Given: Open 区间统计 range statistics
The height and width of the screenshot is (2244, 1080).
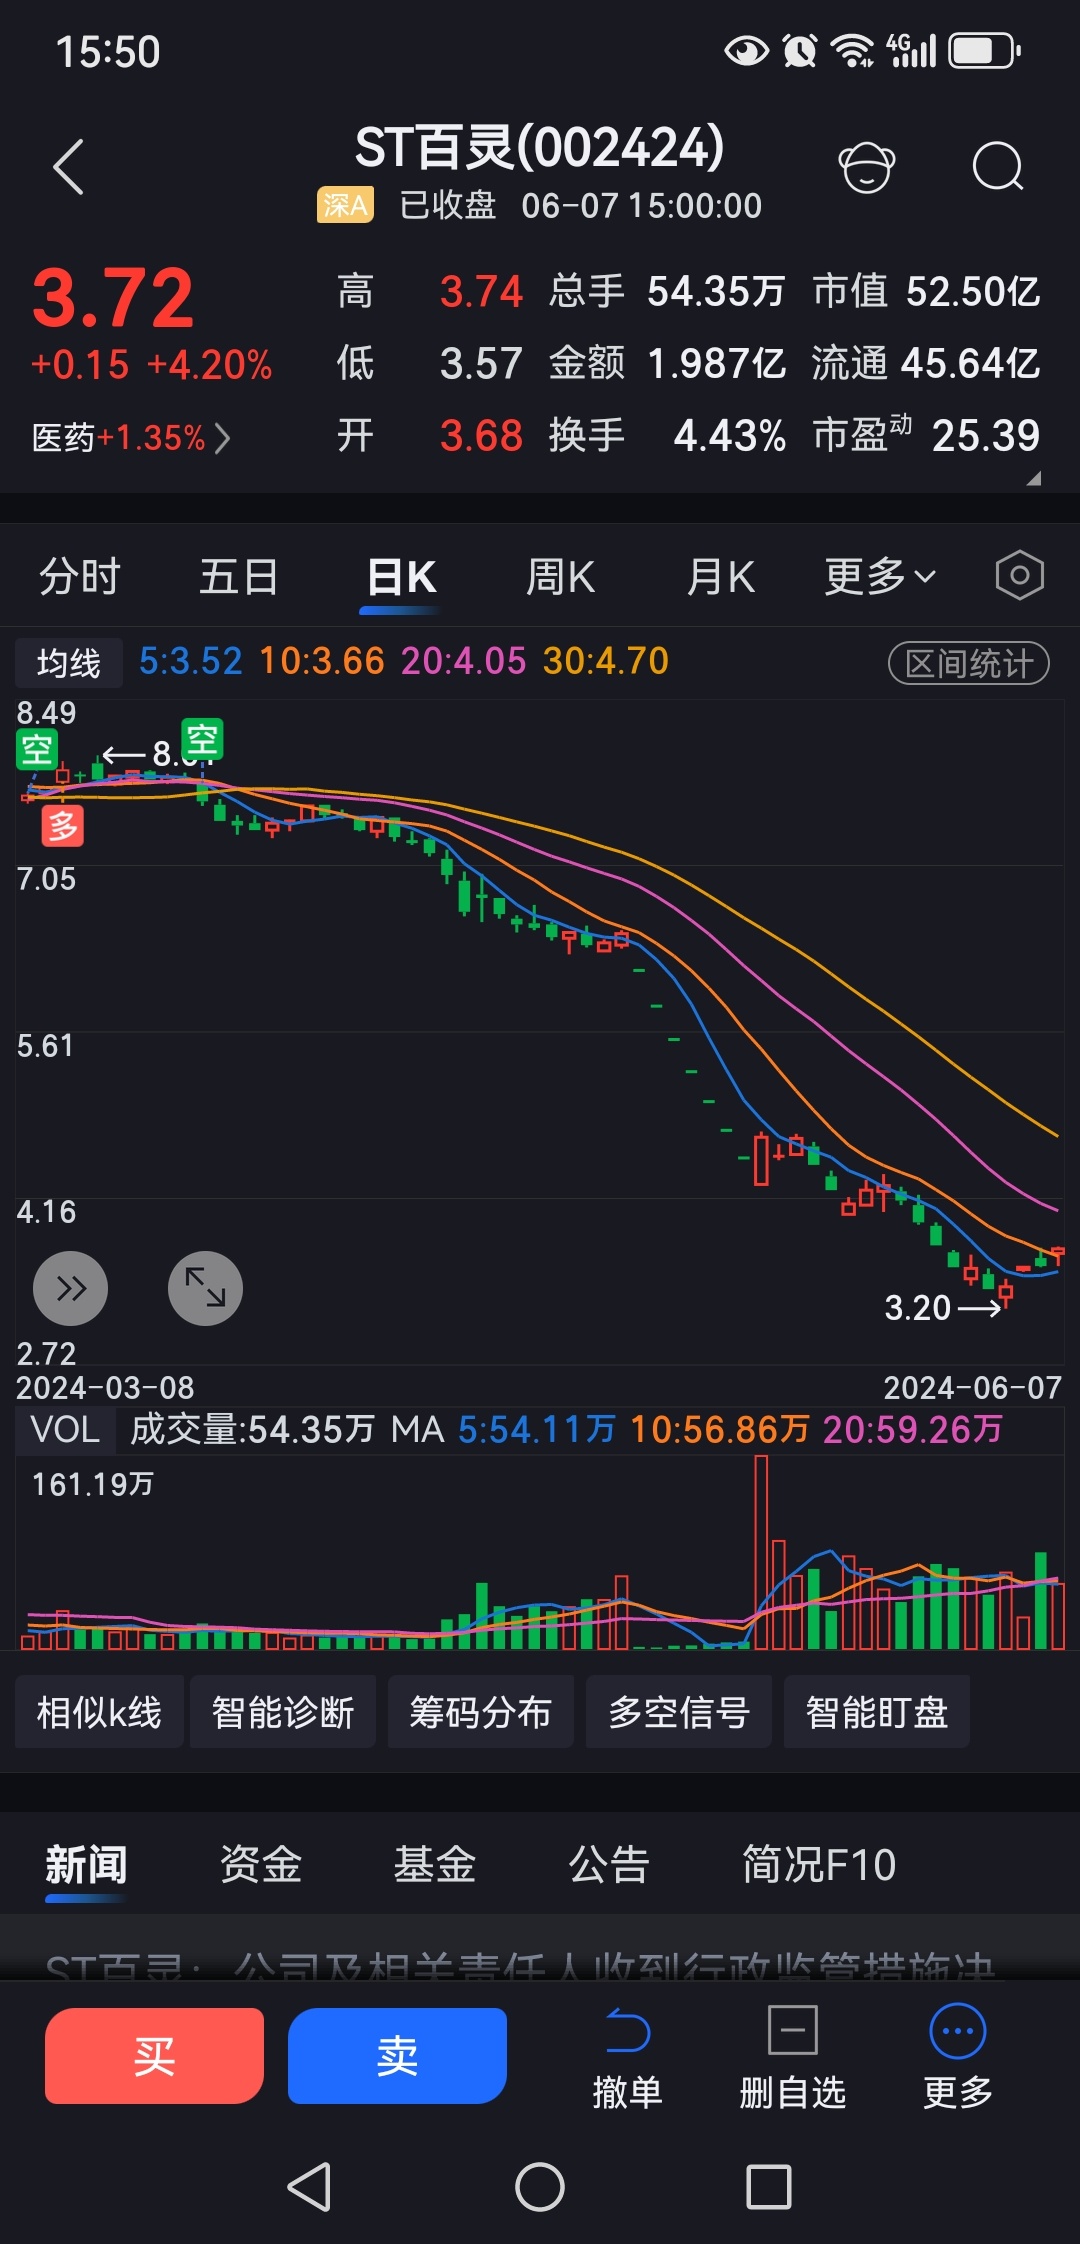Looking at the screenshot, I should (968, 663).
